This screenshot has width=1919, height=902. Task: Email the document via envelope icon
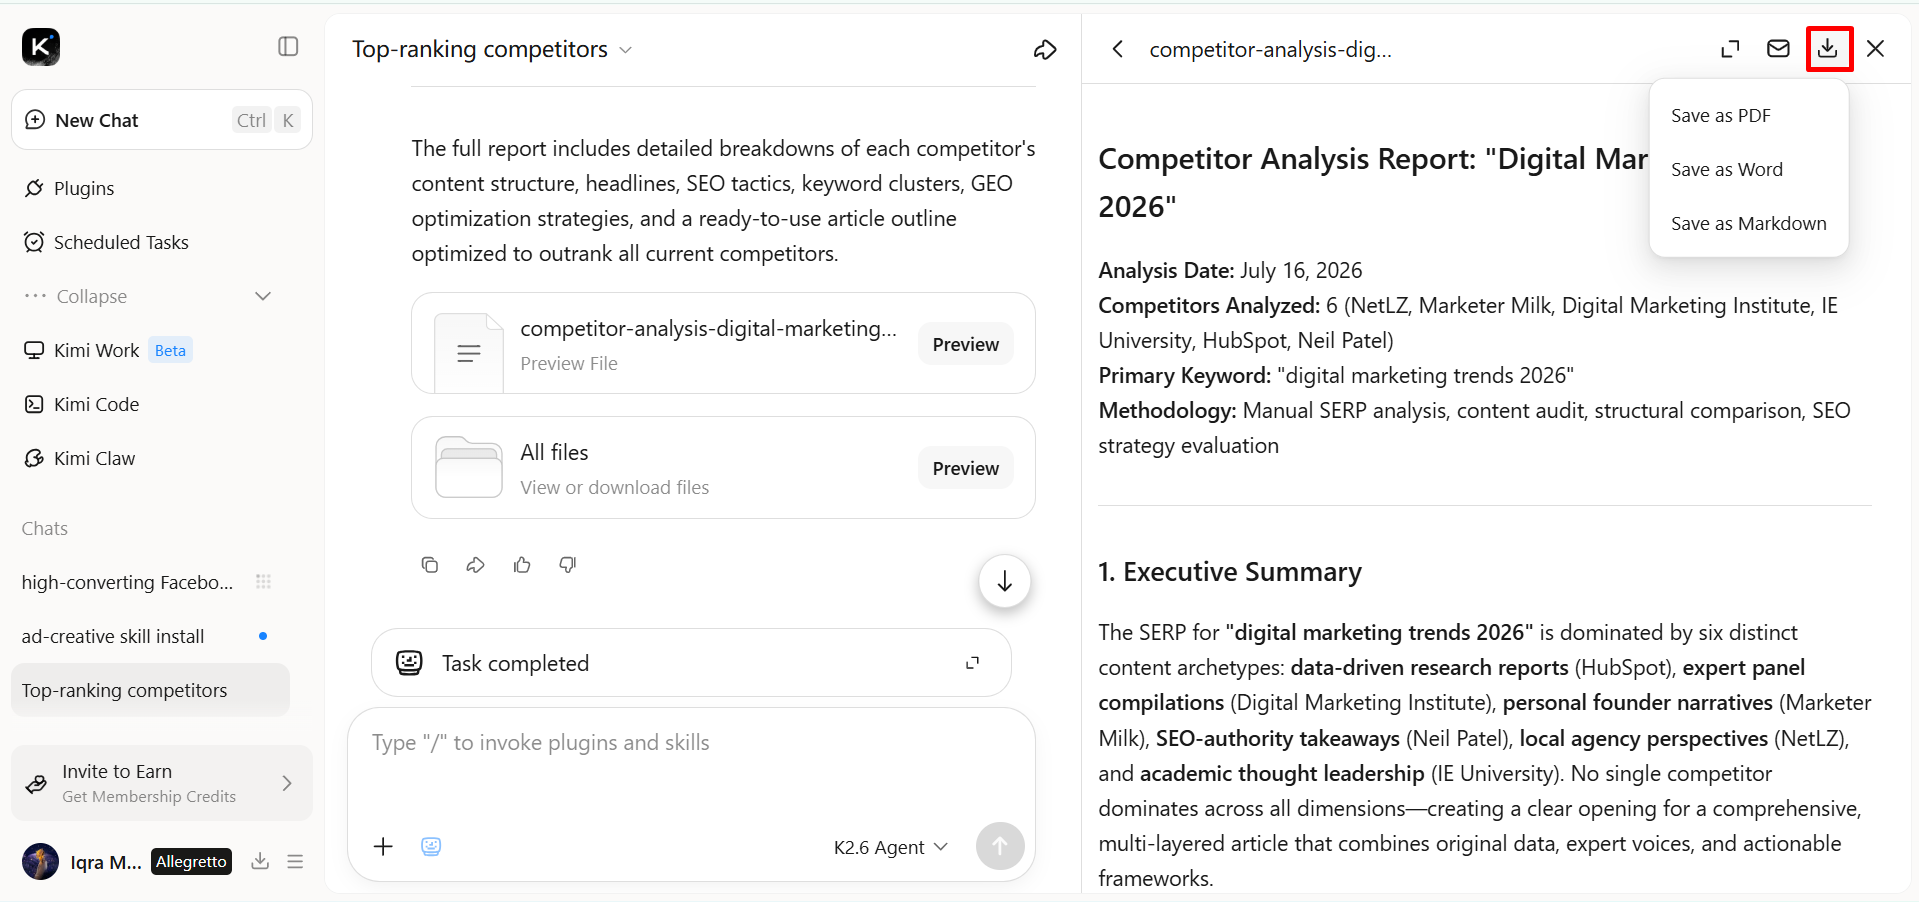coord(1778,49)
